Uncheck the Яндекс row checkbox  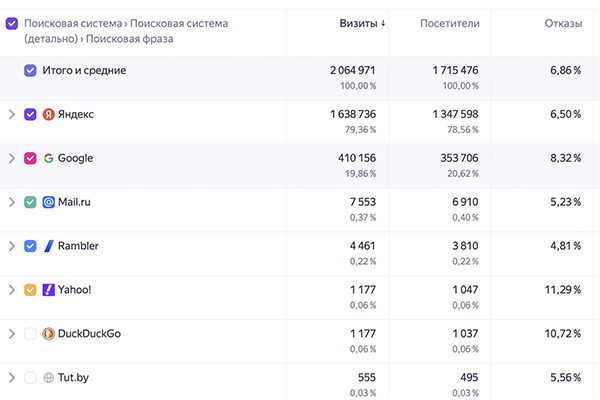[x=30, y=114]
